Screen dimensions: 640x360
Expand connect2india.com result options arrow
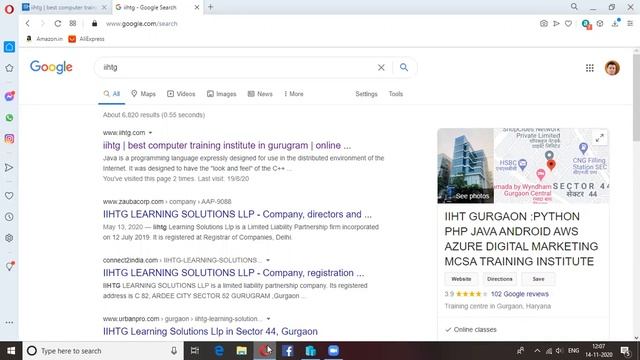(268, 260)
